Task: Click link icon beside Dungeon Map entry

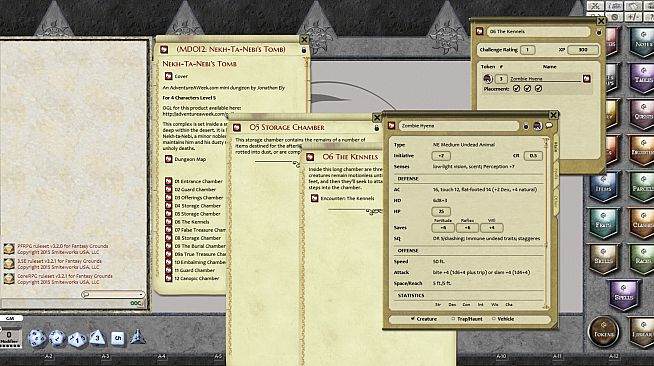Action: 169,159
